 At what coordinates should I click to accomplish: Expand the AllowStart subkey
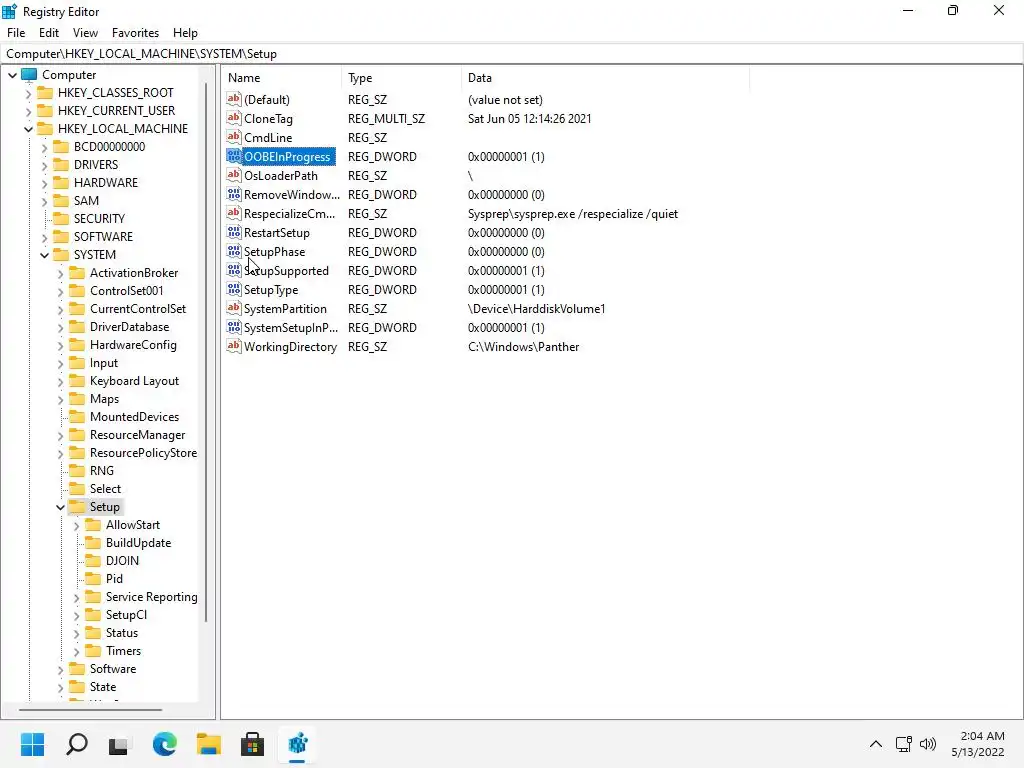[76, 526]
